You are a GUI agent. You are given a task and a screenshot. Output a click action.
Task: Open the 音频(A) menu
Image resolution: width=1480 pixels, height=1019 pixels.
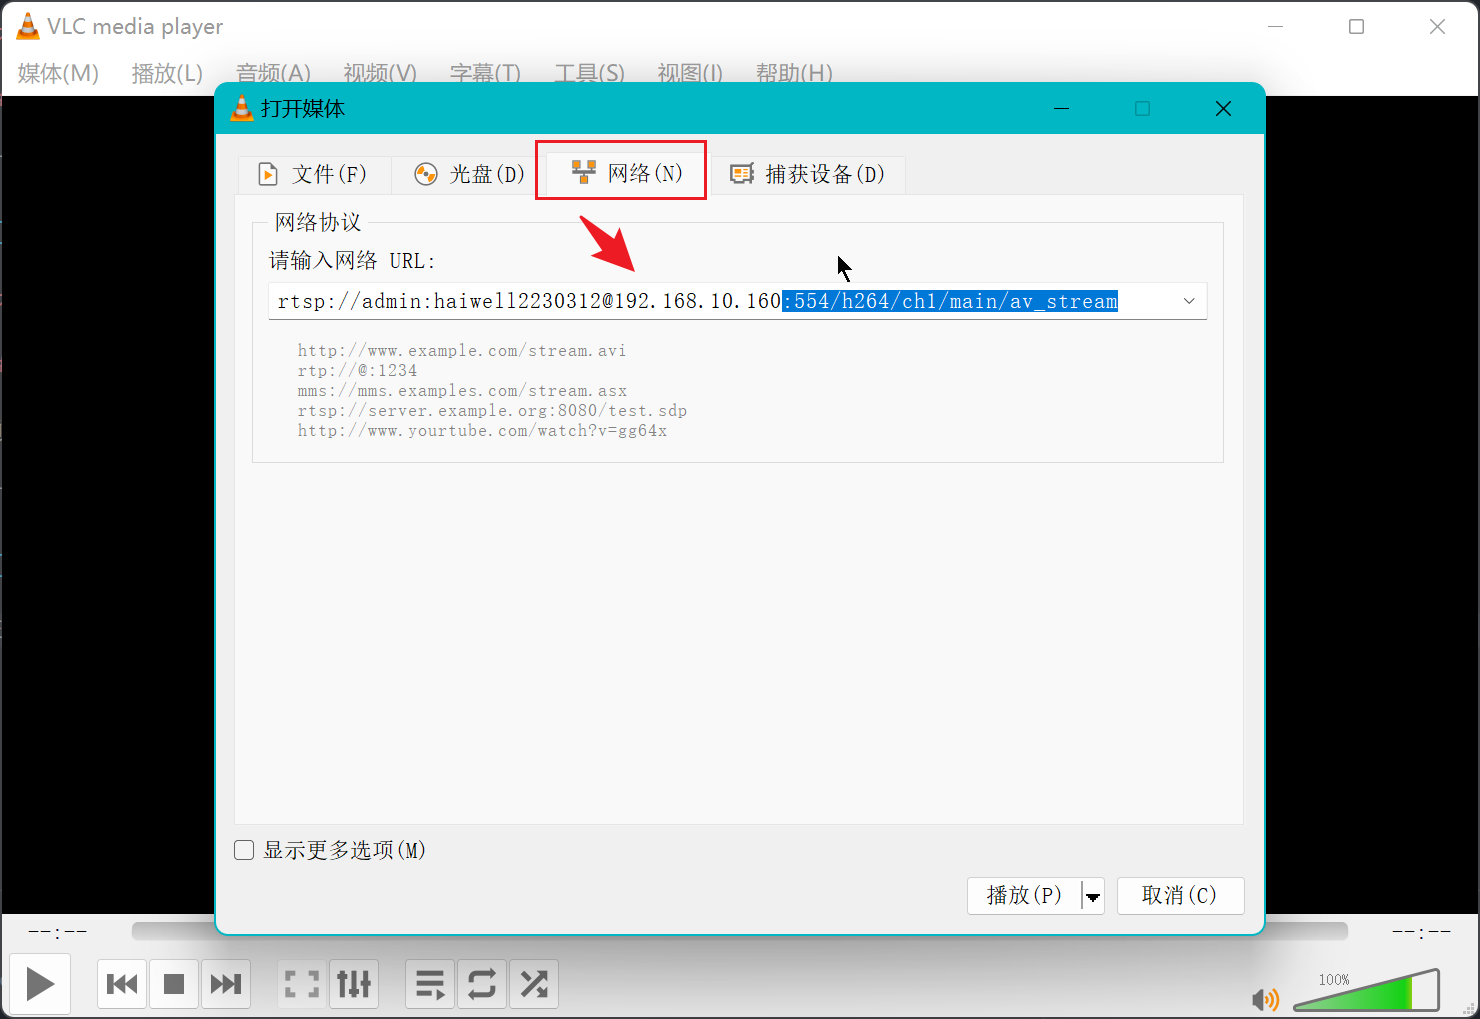[273, 73]
